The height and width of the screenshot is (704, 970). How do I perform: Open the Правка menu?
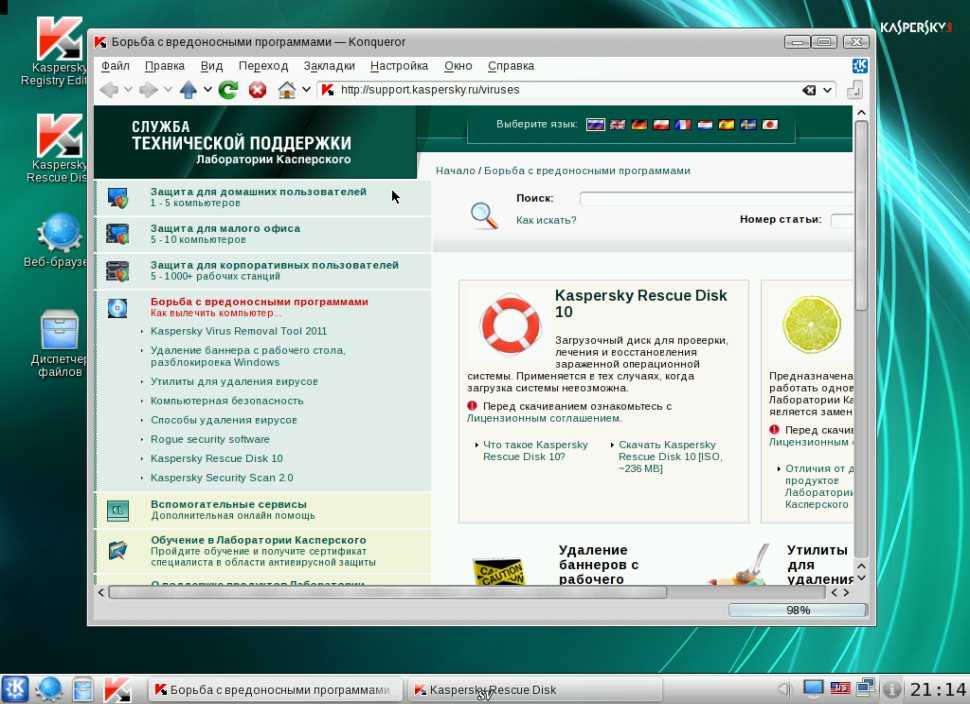tap(165, 66)
